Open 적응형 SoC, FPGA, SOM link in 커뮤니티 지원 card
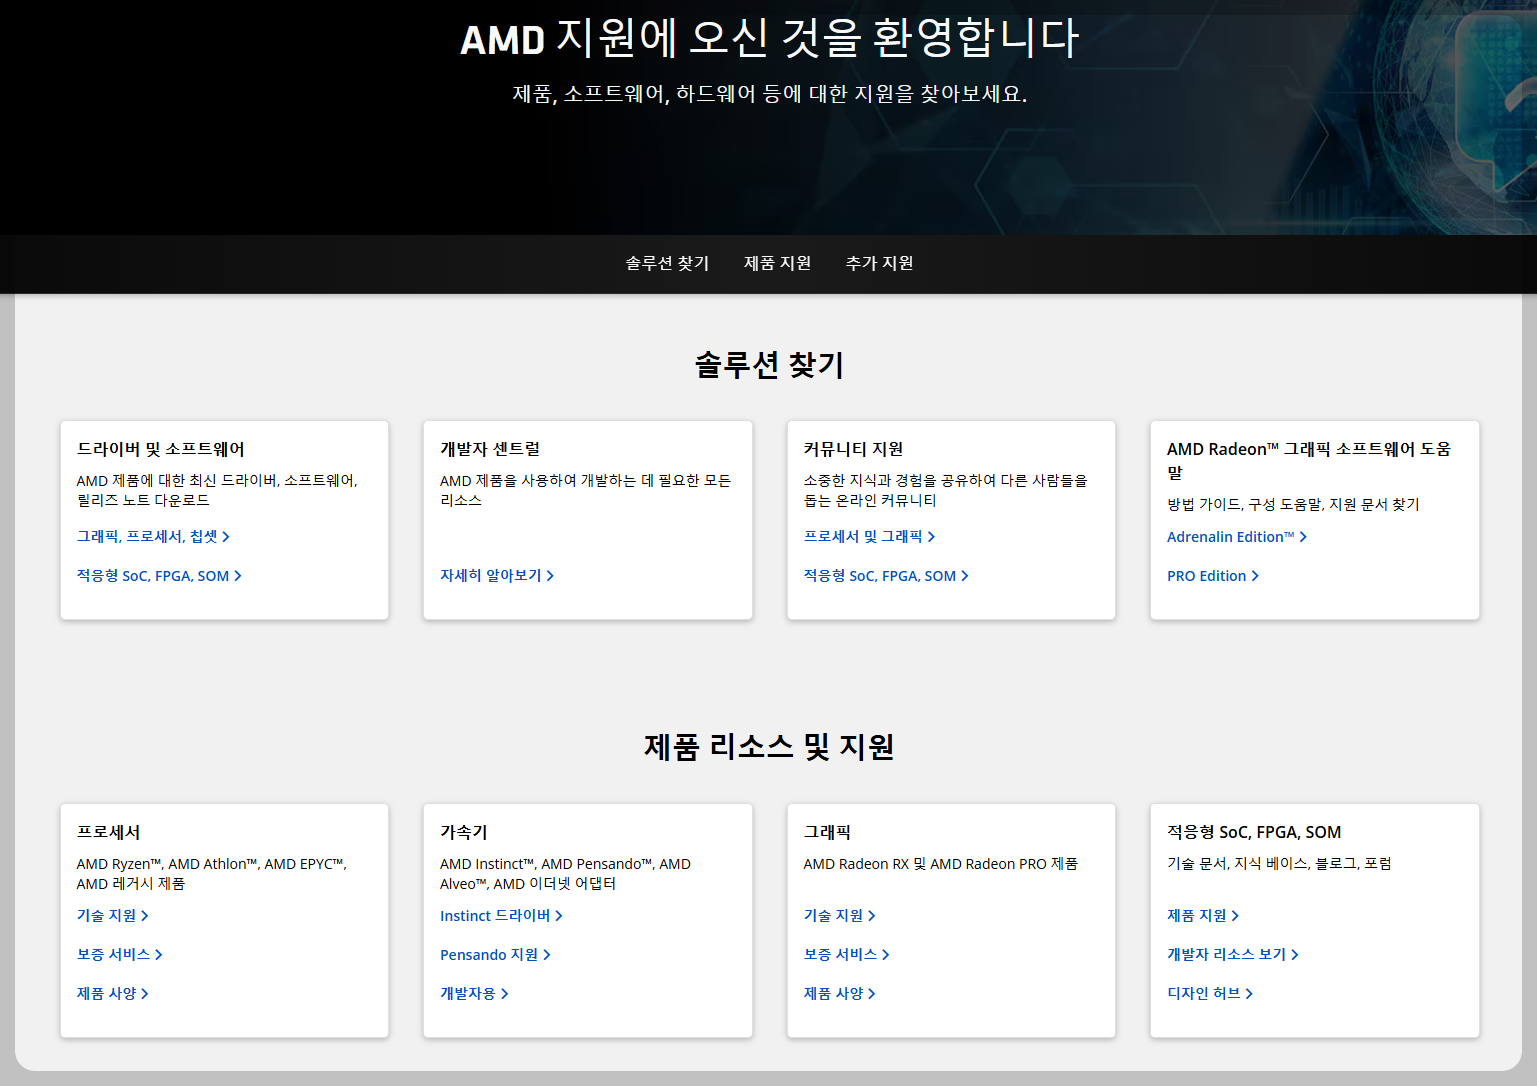The image size is (1537, 1086). pos(886,576)
